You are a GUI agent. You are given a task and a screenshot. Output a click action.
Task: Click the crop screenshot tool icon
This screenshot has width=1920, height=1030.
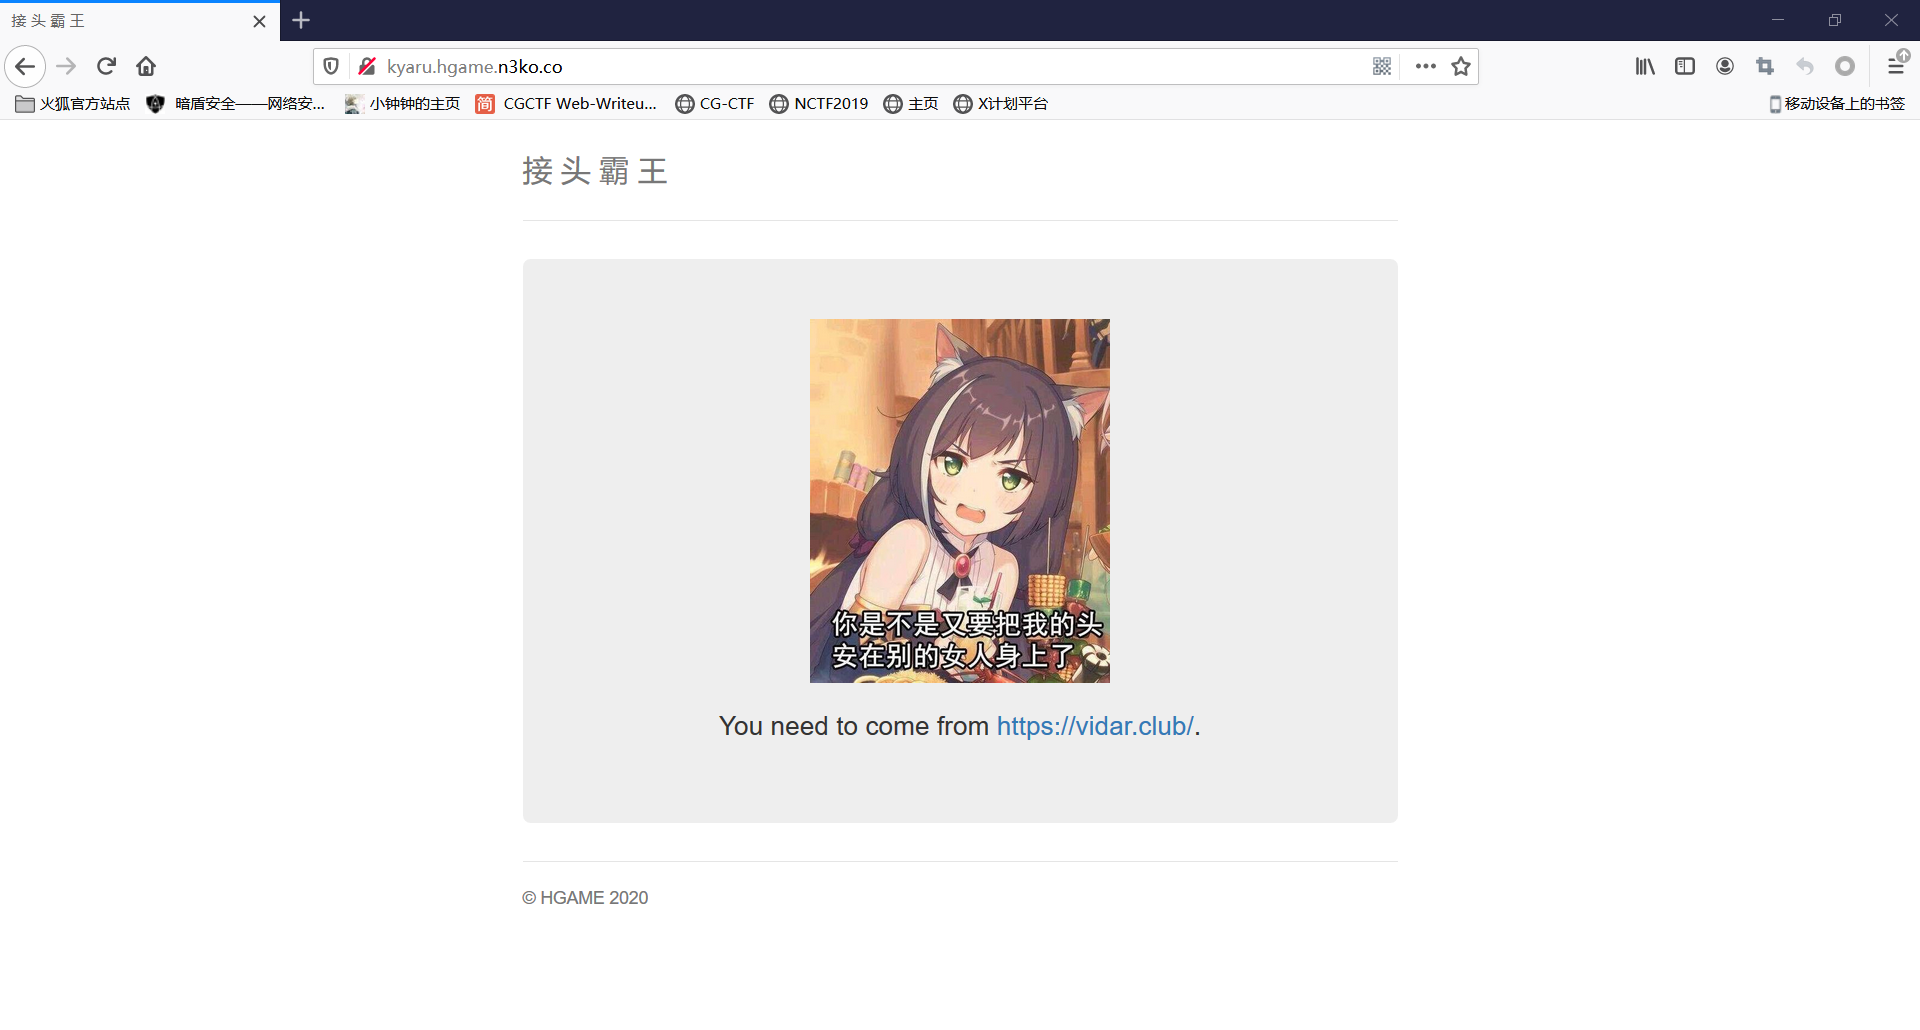coord(1765,66)
